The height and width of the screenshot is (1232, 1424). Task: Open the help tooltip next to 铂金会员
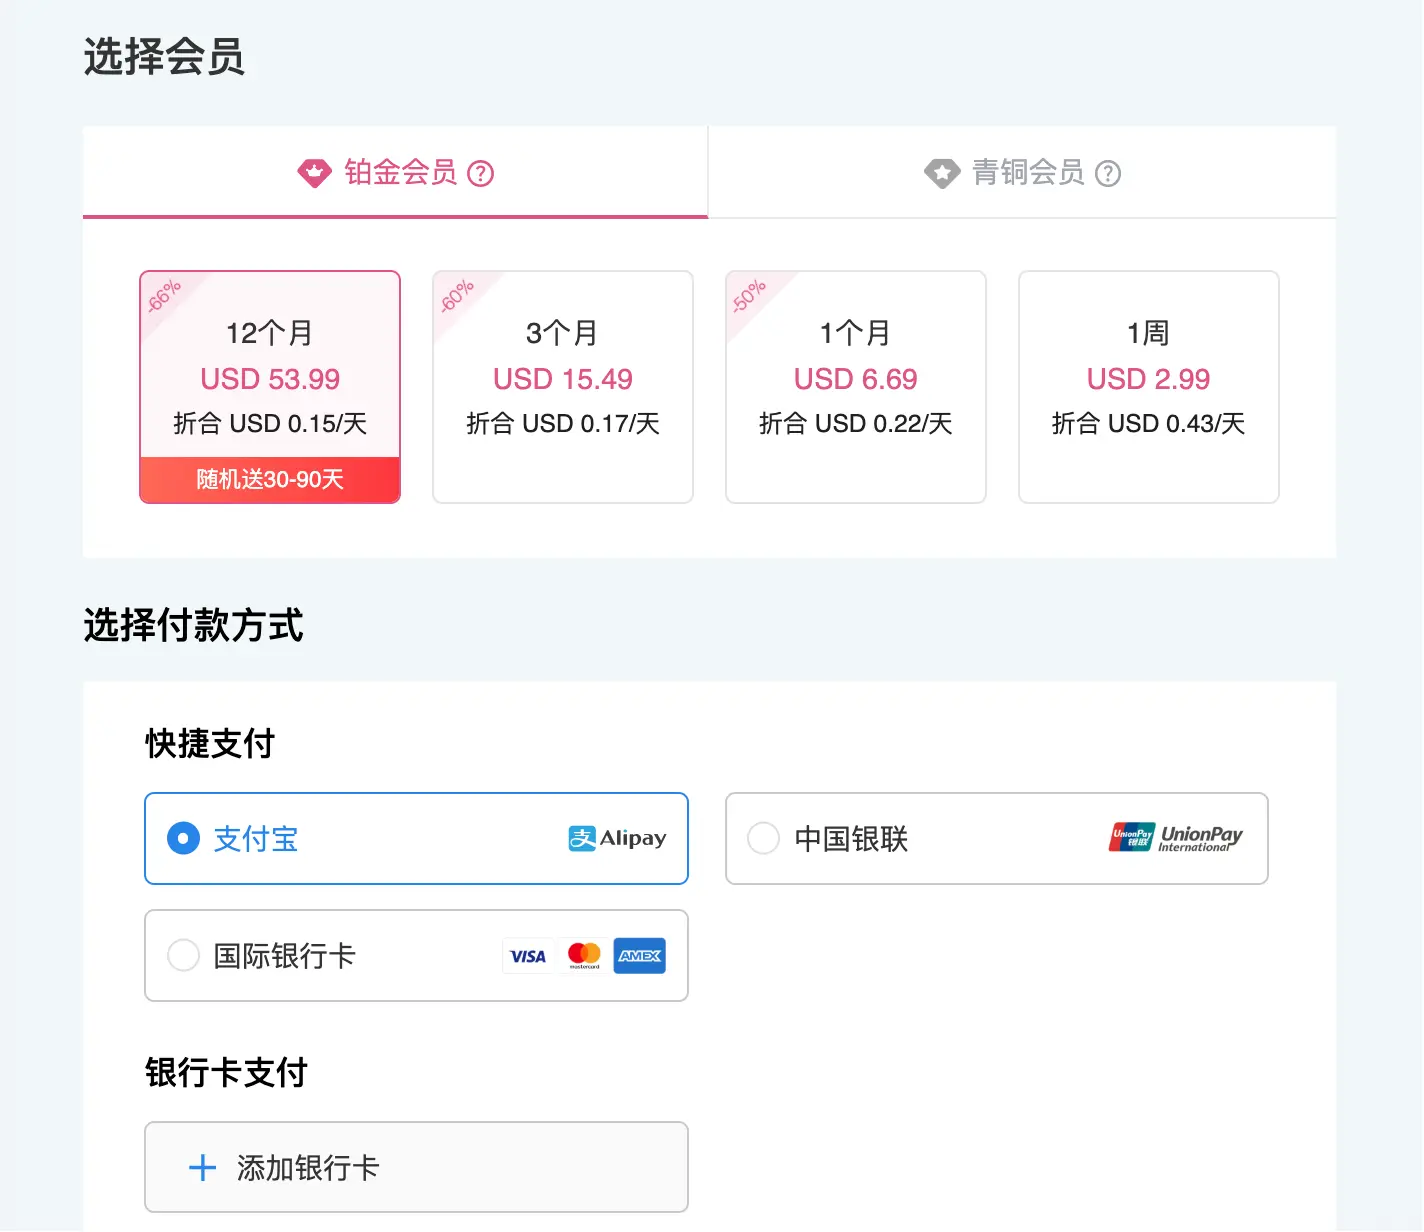point(482,173)
